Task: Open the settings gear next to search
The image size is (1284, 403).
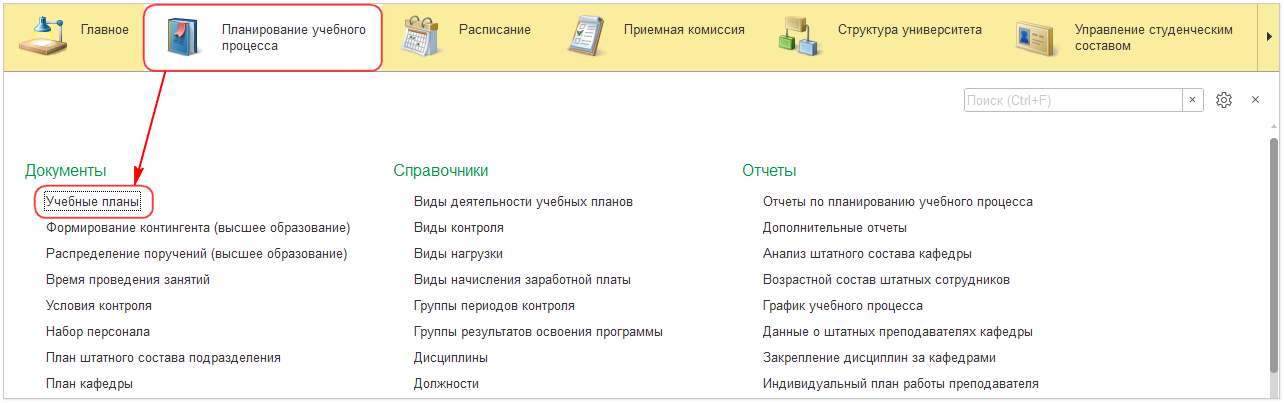Action: 1224,100
